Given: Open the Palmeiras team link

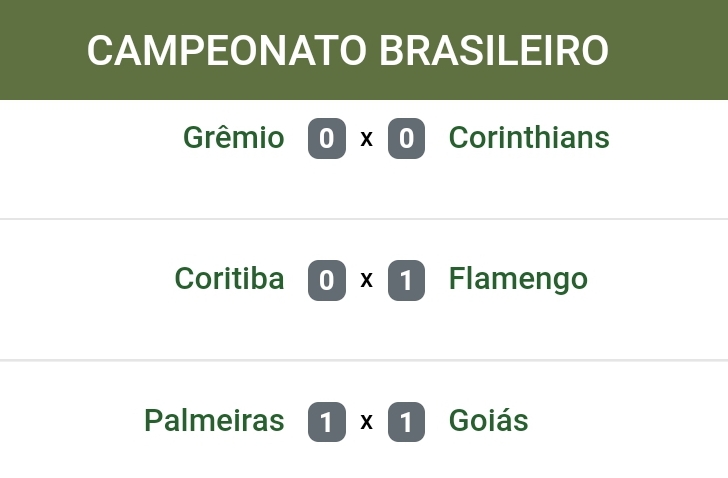Looking at the screenshot, I should (214, 421).
